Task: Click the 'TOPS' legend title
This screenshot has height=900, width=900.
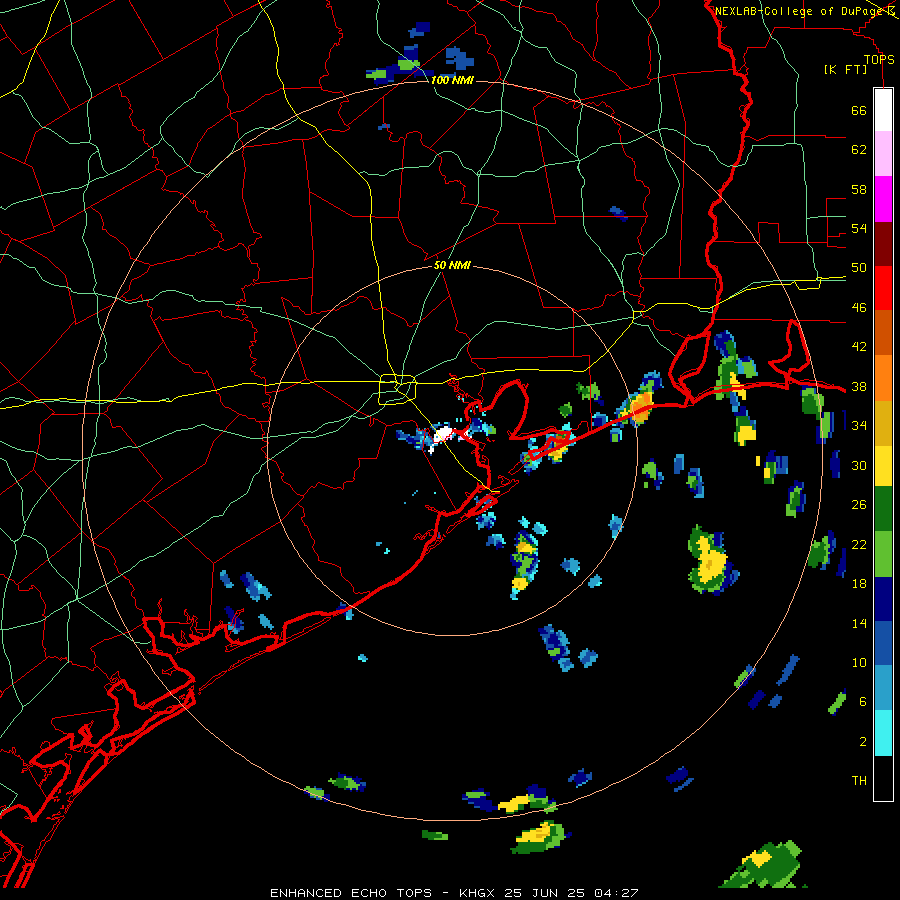Action: [x=879, y=60]
